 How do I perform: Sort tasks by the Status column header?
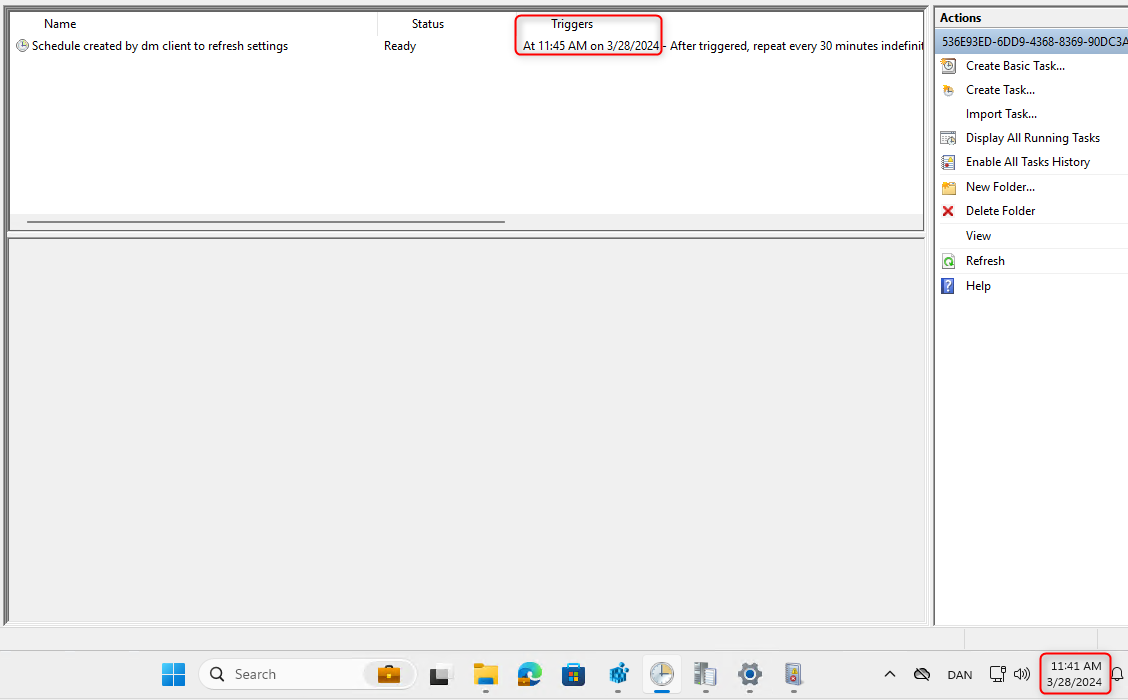click(x=427, y=24)
